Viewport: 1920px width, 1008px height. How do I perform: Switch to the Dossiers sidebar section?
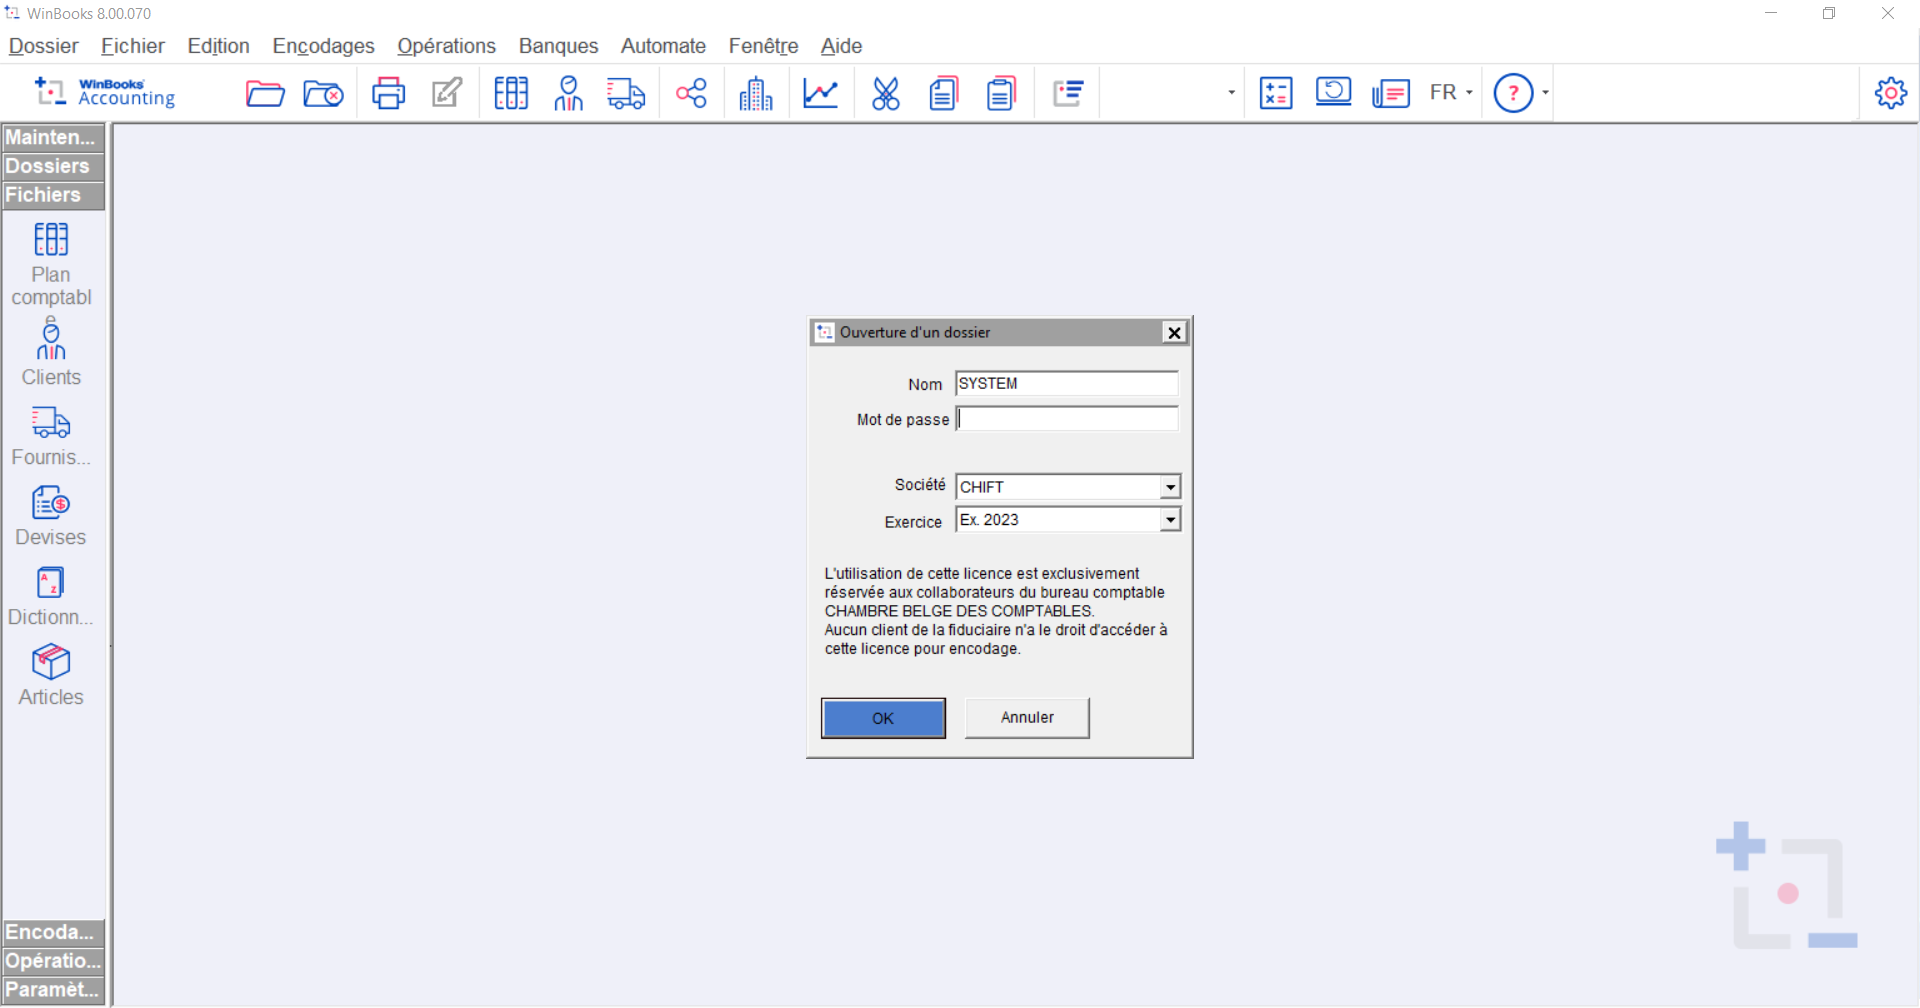48,166
